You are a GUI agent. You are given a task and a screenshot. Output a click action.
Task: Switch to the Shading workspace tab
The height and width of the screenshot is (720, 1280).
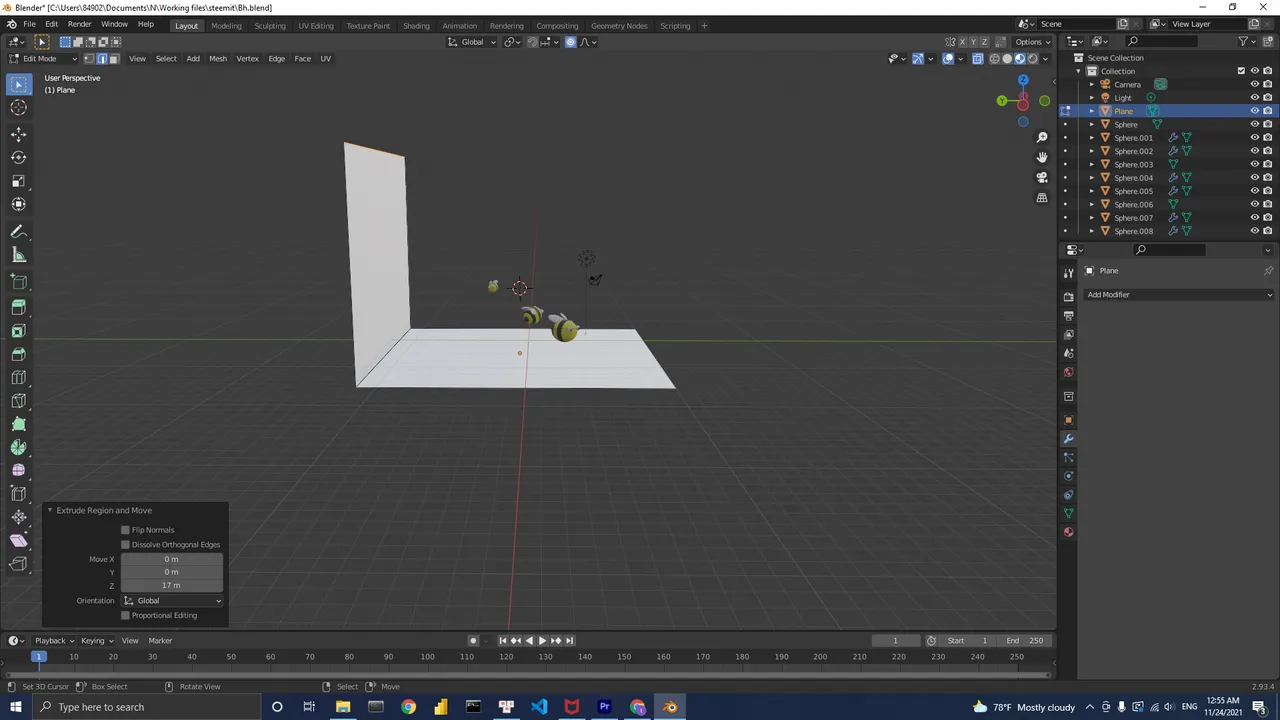[x=416, y=25]
